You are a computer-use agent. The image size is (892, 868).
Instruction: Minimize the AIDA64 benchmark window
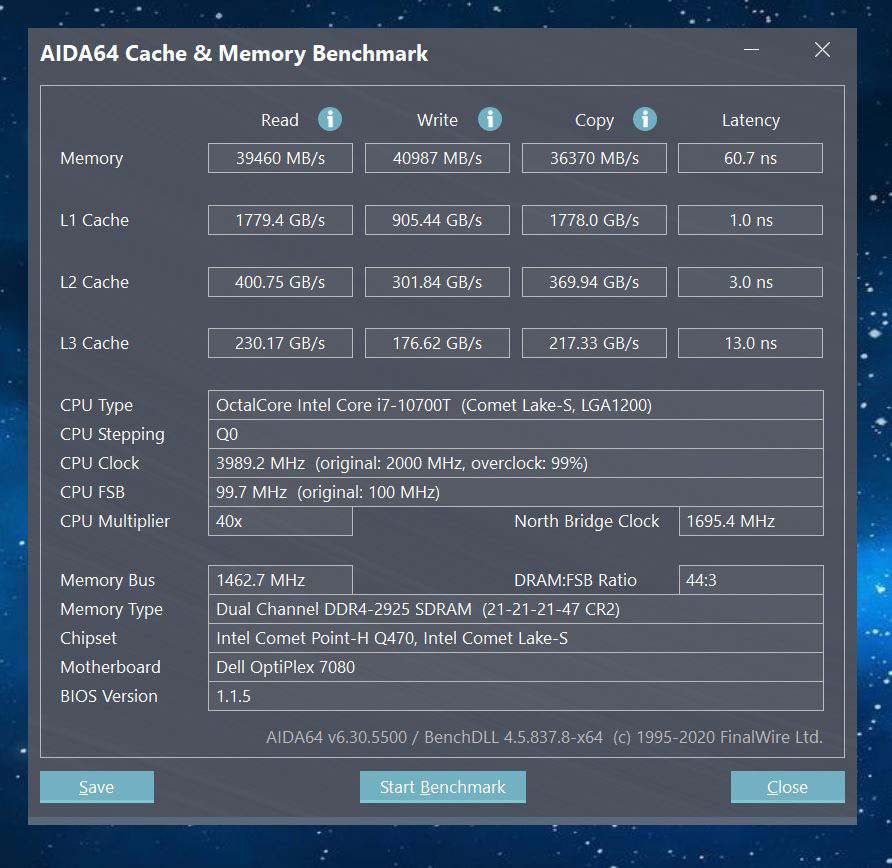click(x=750, y=49)
